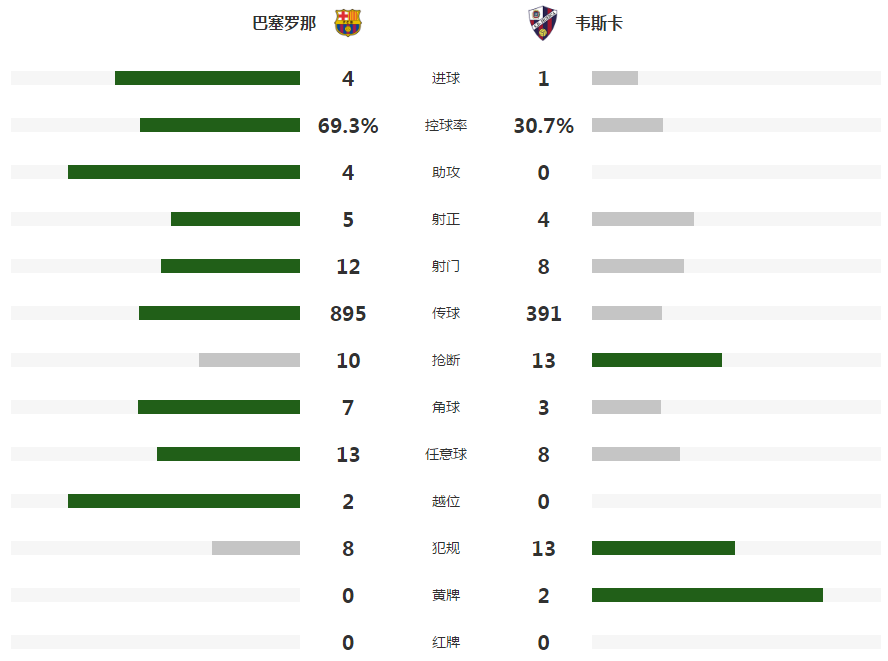Viewport: 888px width, 661px height.
Task: Select the 传球 statistic label
Action: [x=446, y=313]
